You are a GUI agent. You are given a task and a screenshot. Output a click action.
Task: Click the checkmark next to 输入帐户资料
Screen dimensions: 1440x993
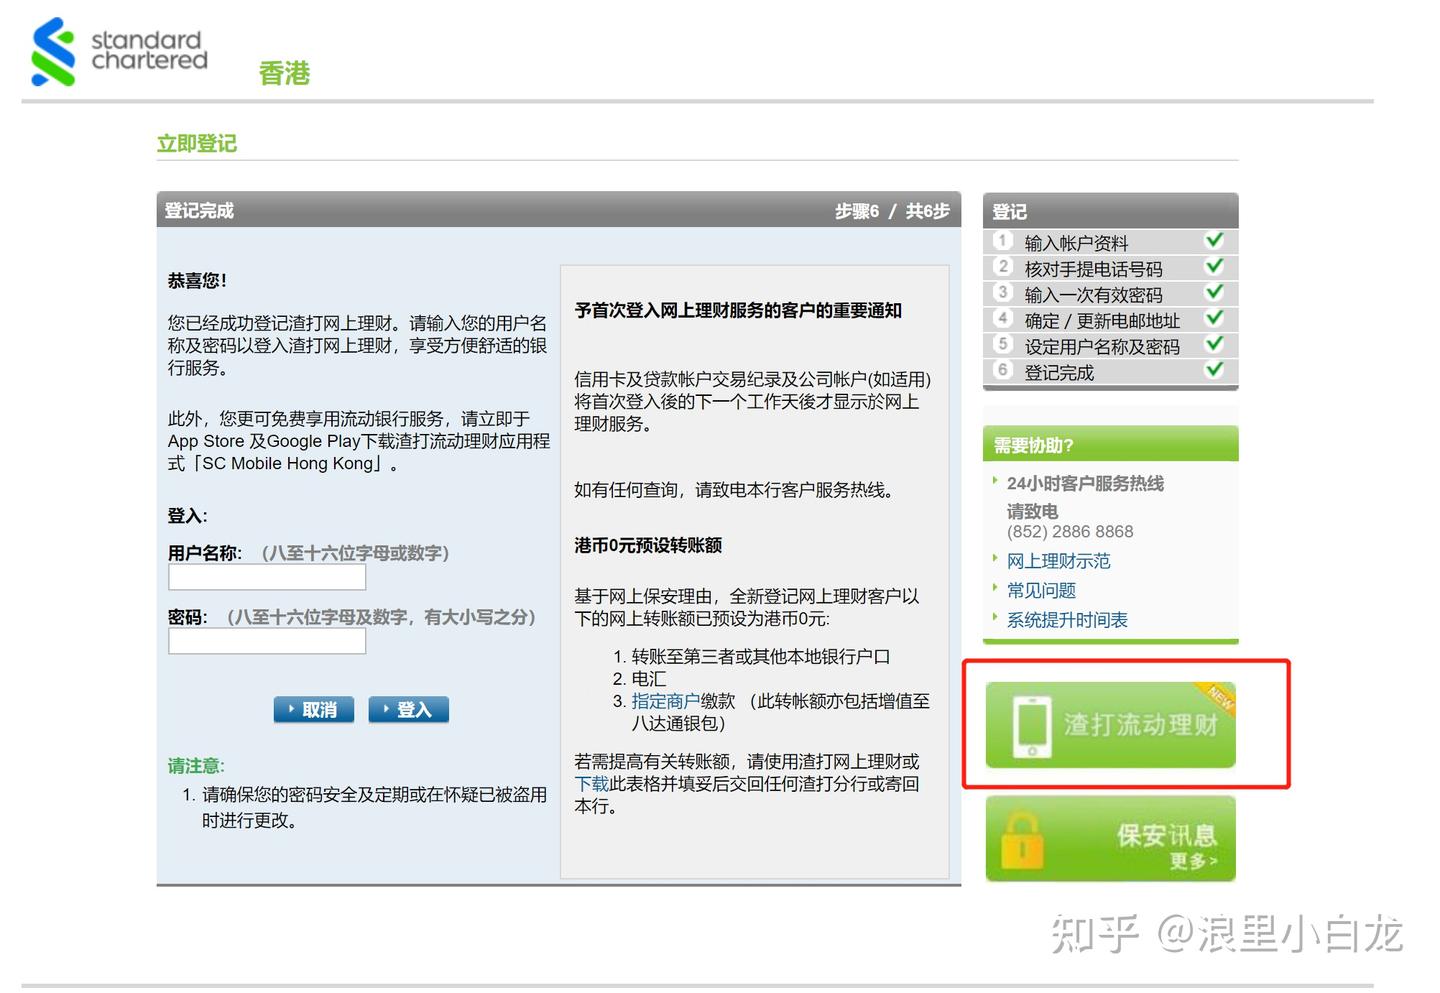[1215, 240]
